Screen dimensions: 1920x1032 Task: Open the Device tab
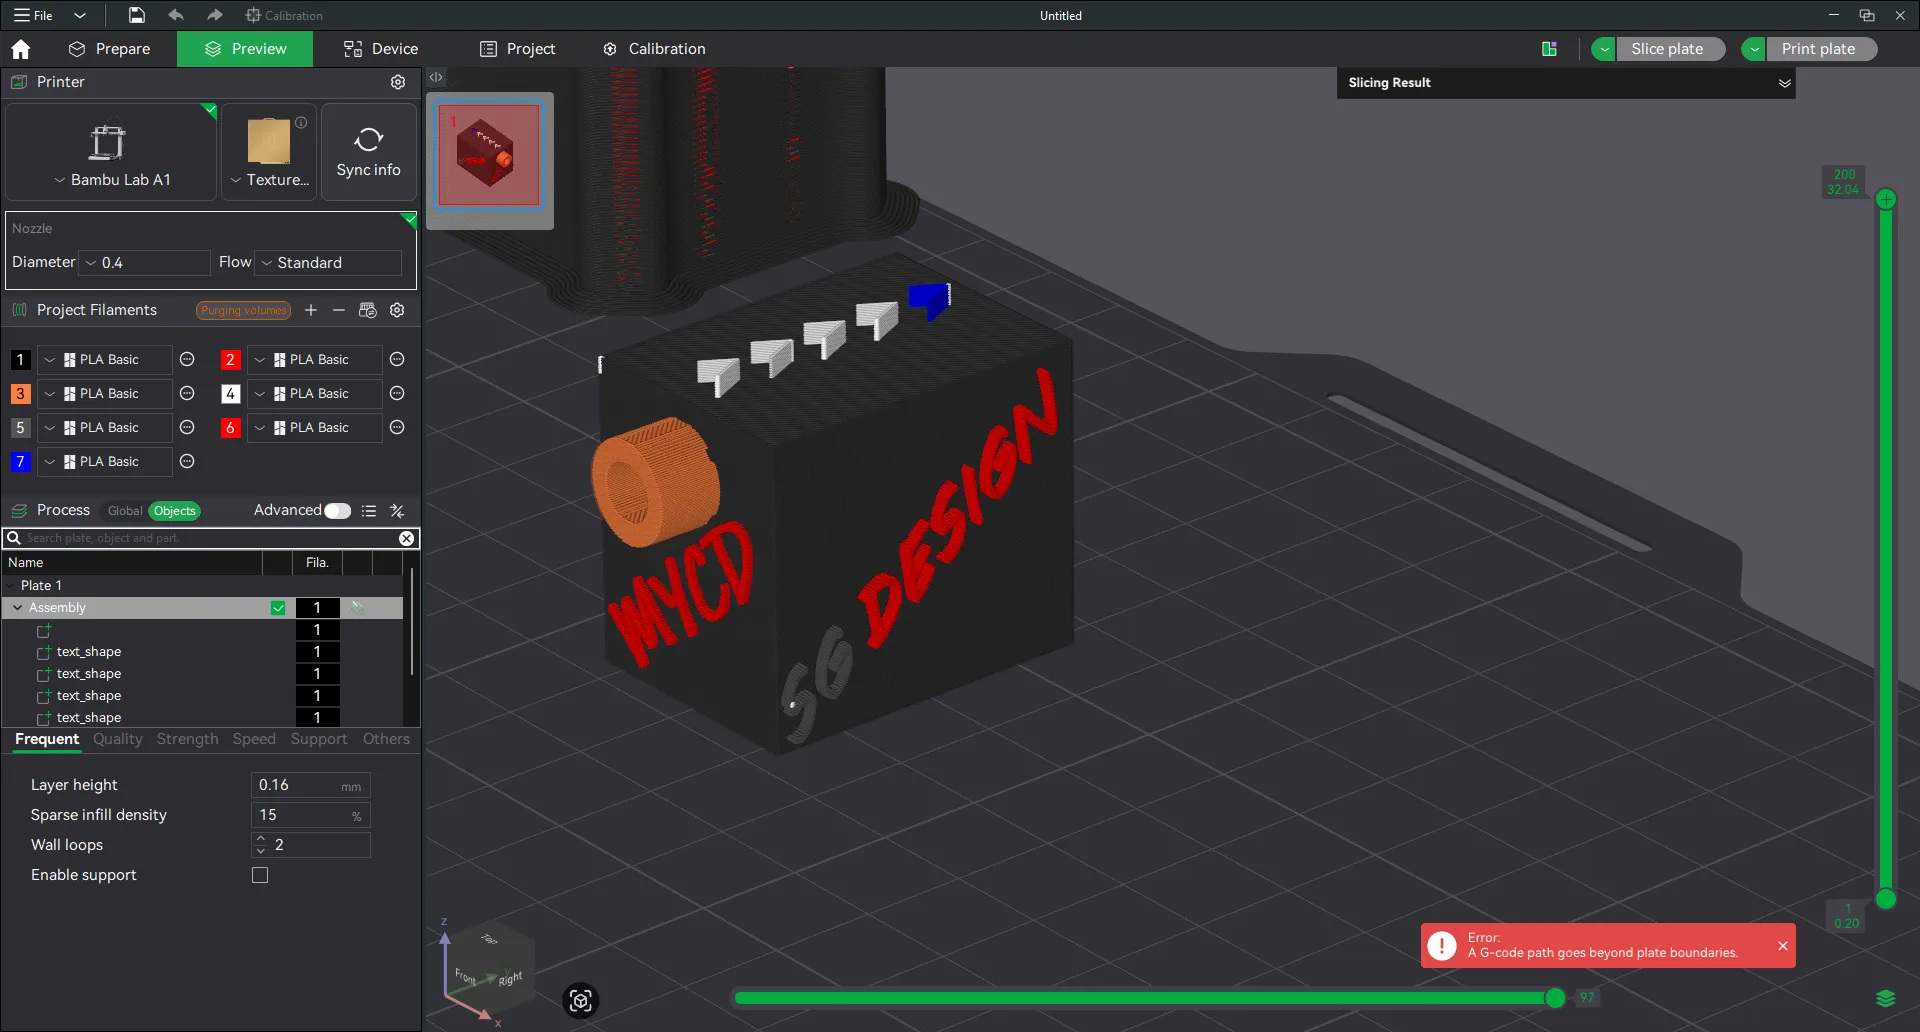click(381, 49)
